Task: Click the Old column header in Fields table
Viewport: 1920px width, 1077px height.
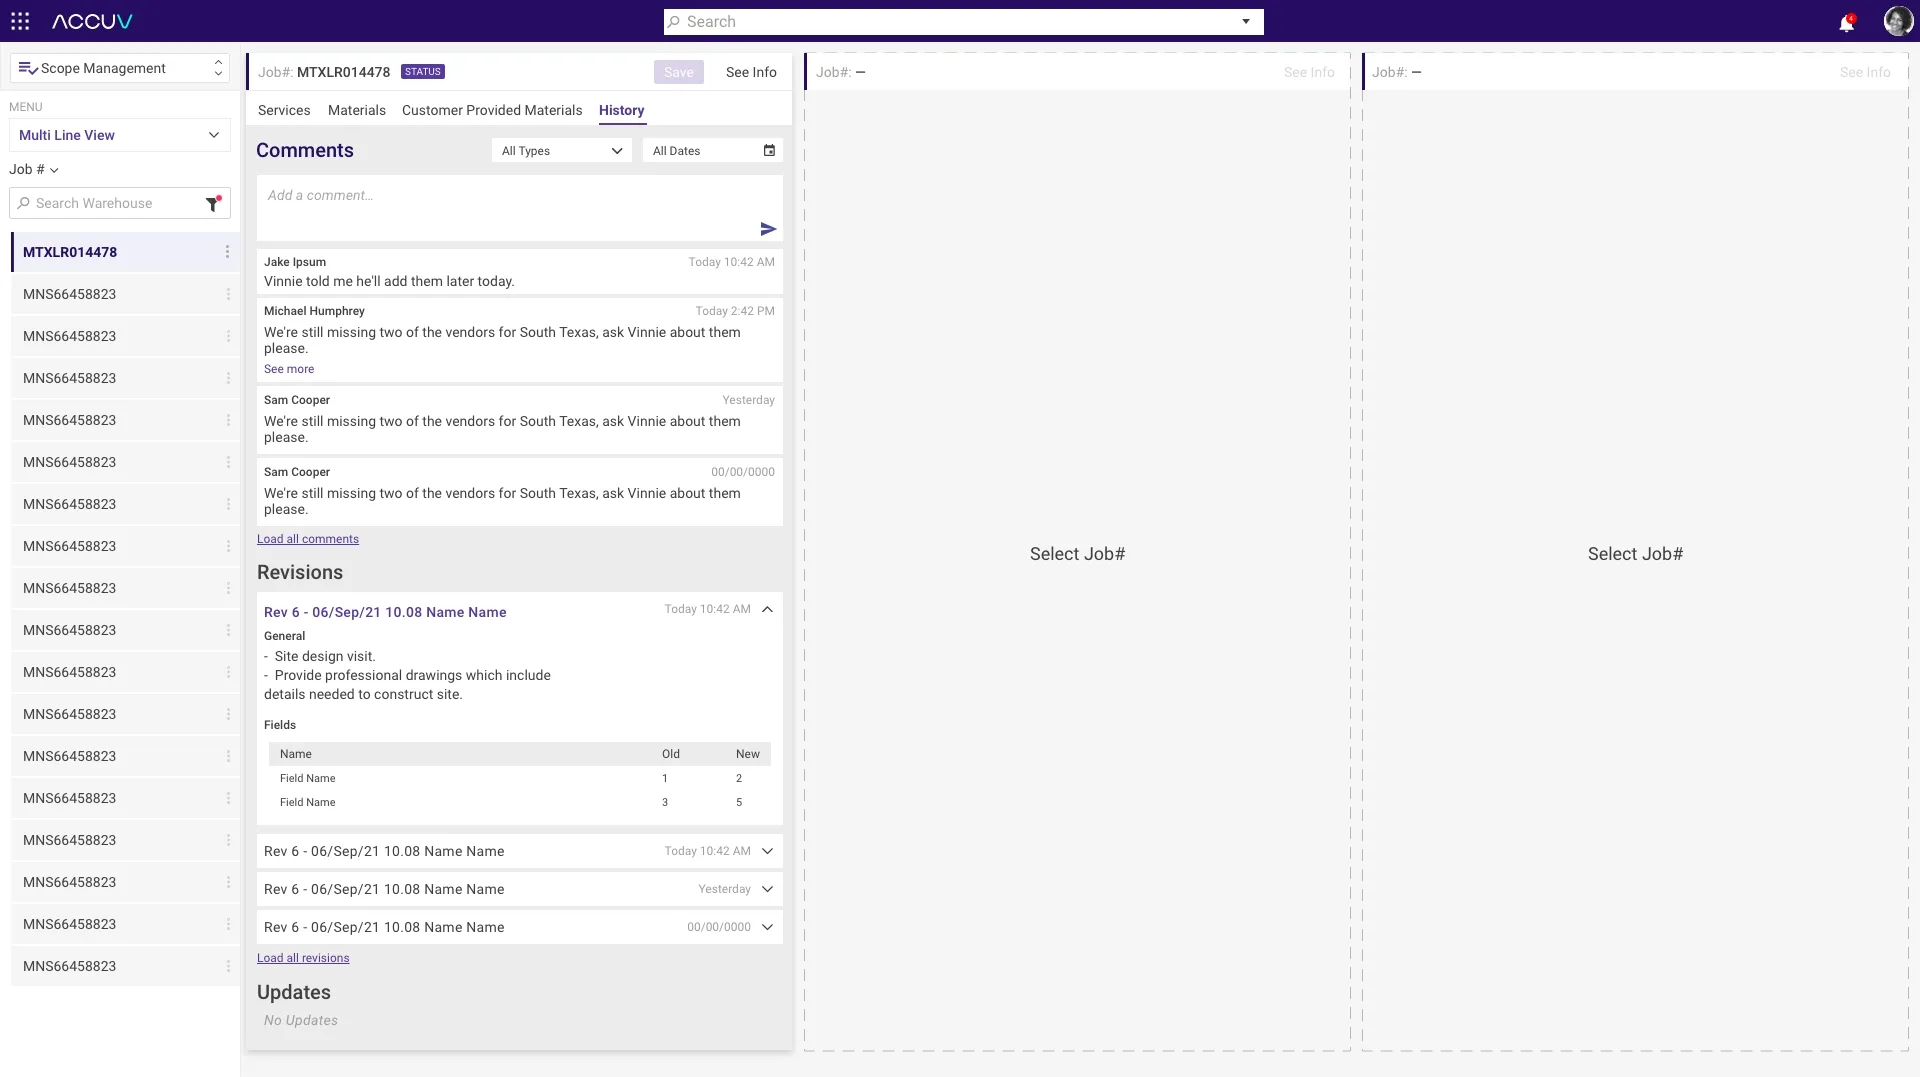Action: tap(671, 754)
